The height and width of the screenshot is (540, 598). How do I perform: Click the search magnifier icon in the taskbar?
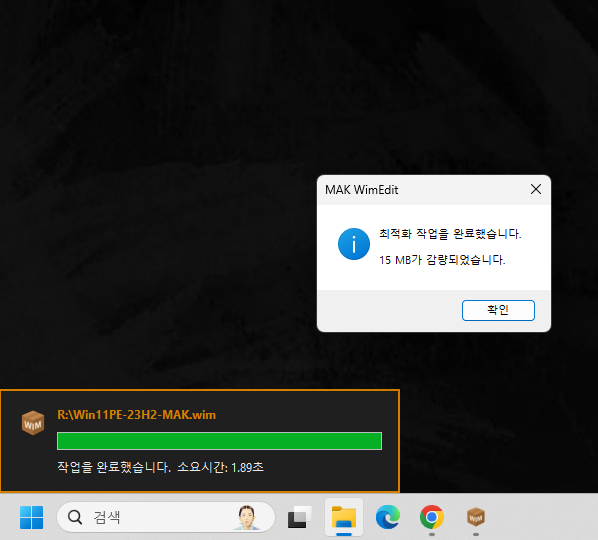pyautogui.click(x=75, y=518)
